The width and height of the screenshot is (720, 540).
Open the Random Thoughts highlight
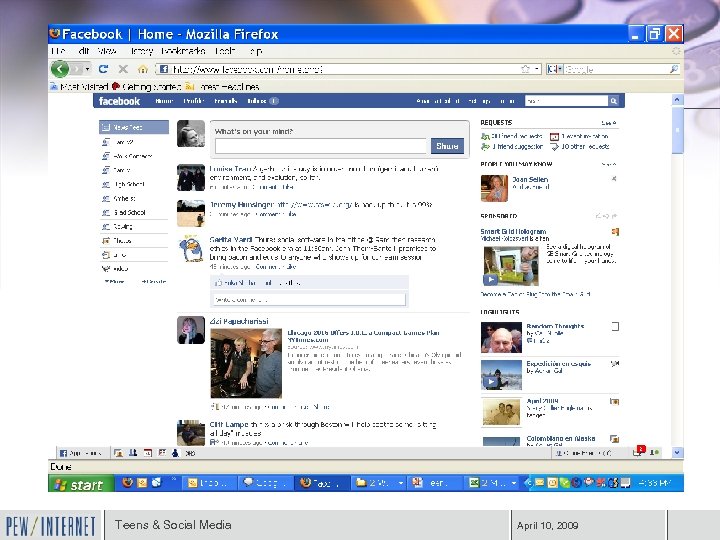coord(555,326)
